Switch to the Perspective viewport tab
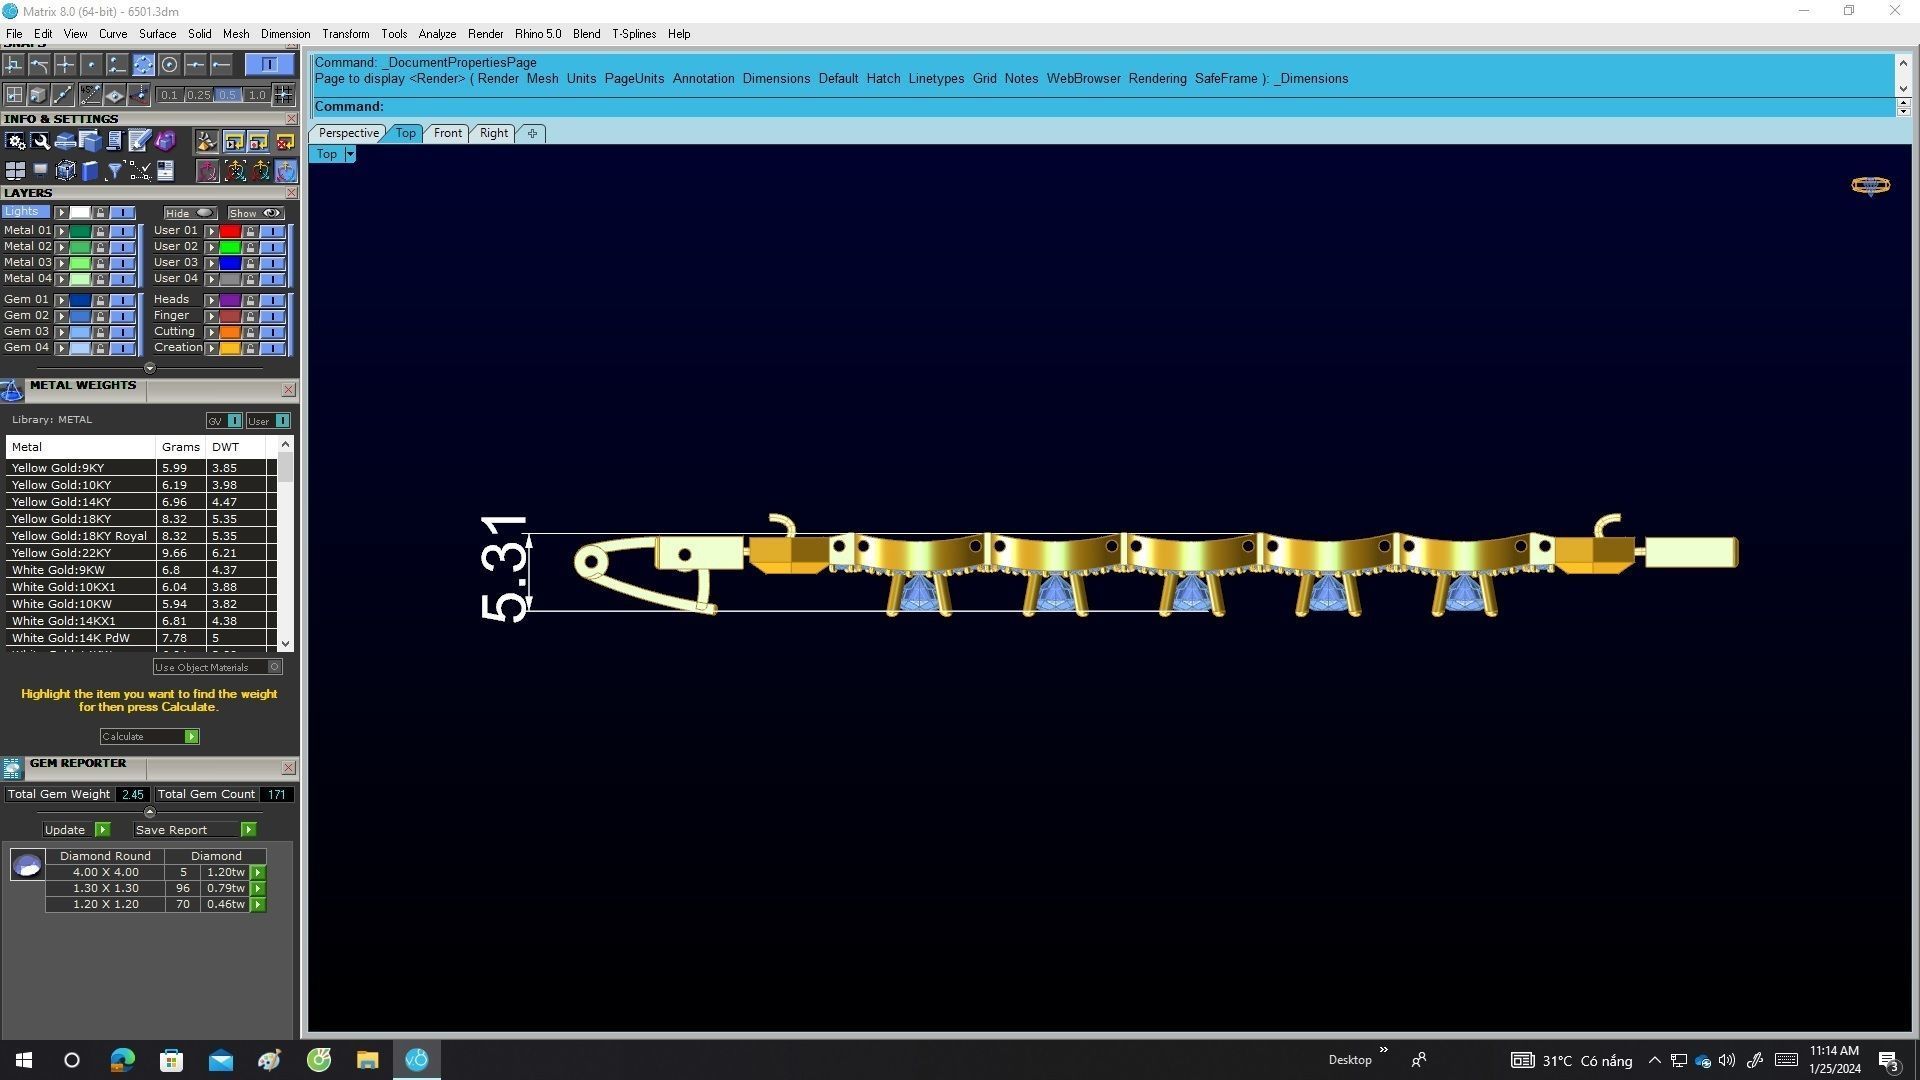 pyautogui.click(x=348, y=133)
